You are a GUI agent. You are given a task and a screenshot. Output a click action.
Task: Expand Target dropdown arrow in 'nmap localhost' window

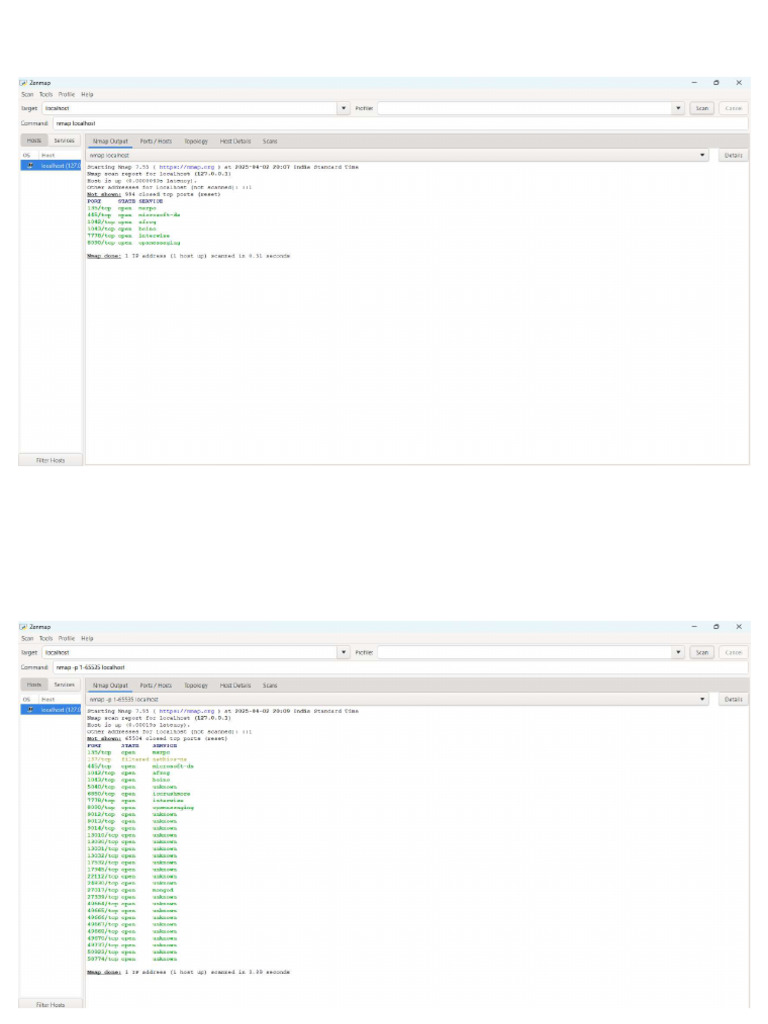pyautogui.click(x=345, y=108)
